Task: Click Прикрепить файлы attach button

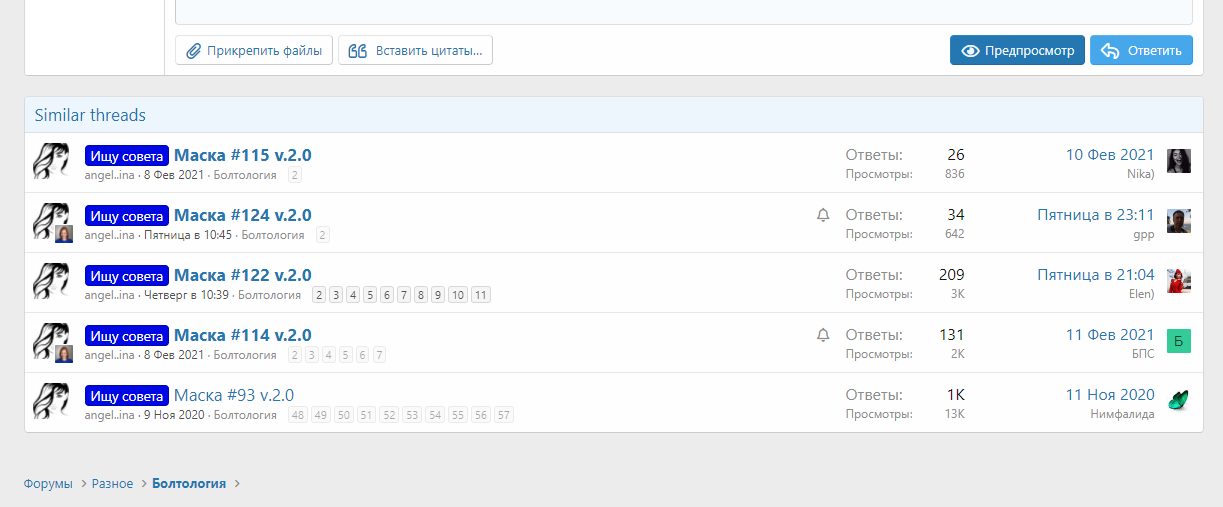Action: pos(254,50)
